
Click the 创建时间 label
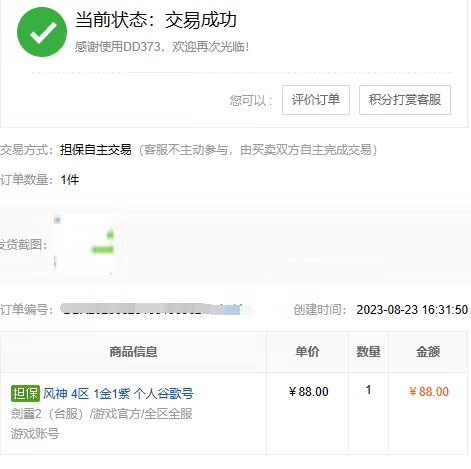click(319, 310)
